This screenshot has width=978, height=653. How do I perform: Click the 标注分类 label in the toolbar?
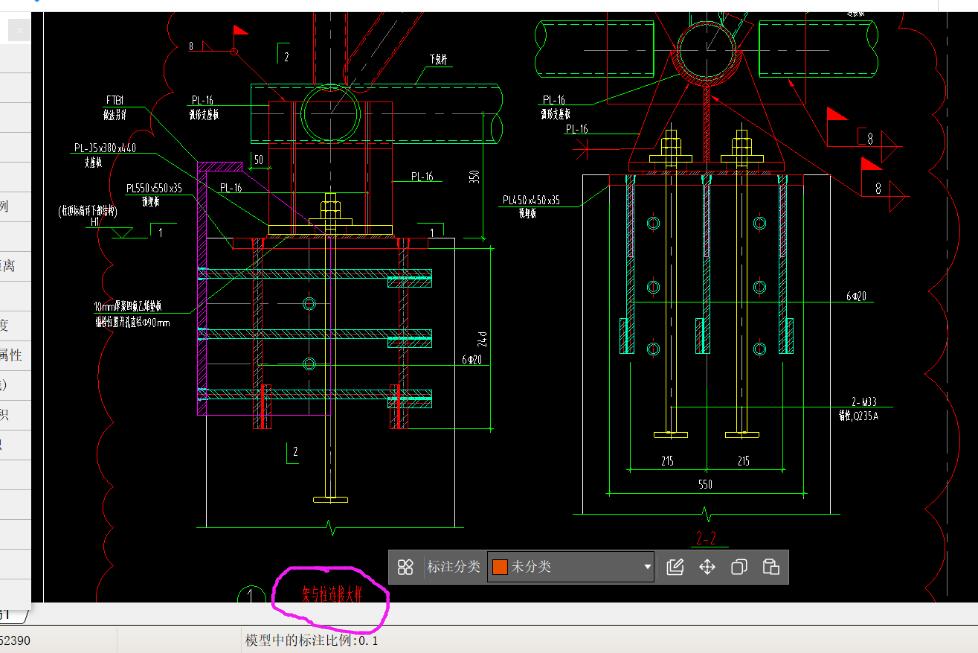[453, 566]
